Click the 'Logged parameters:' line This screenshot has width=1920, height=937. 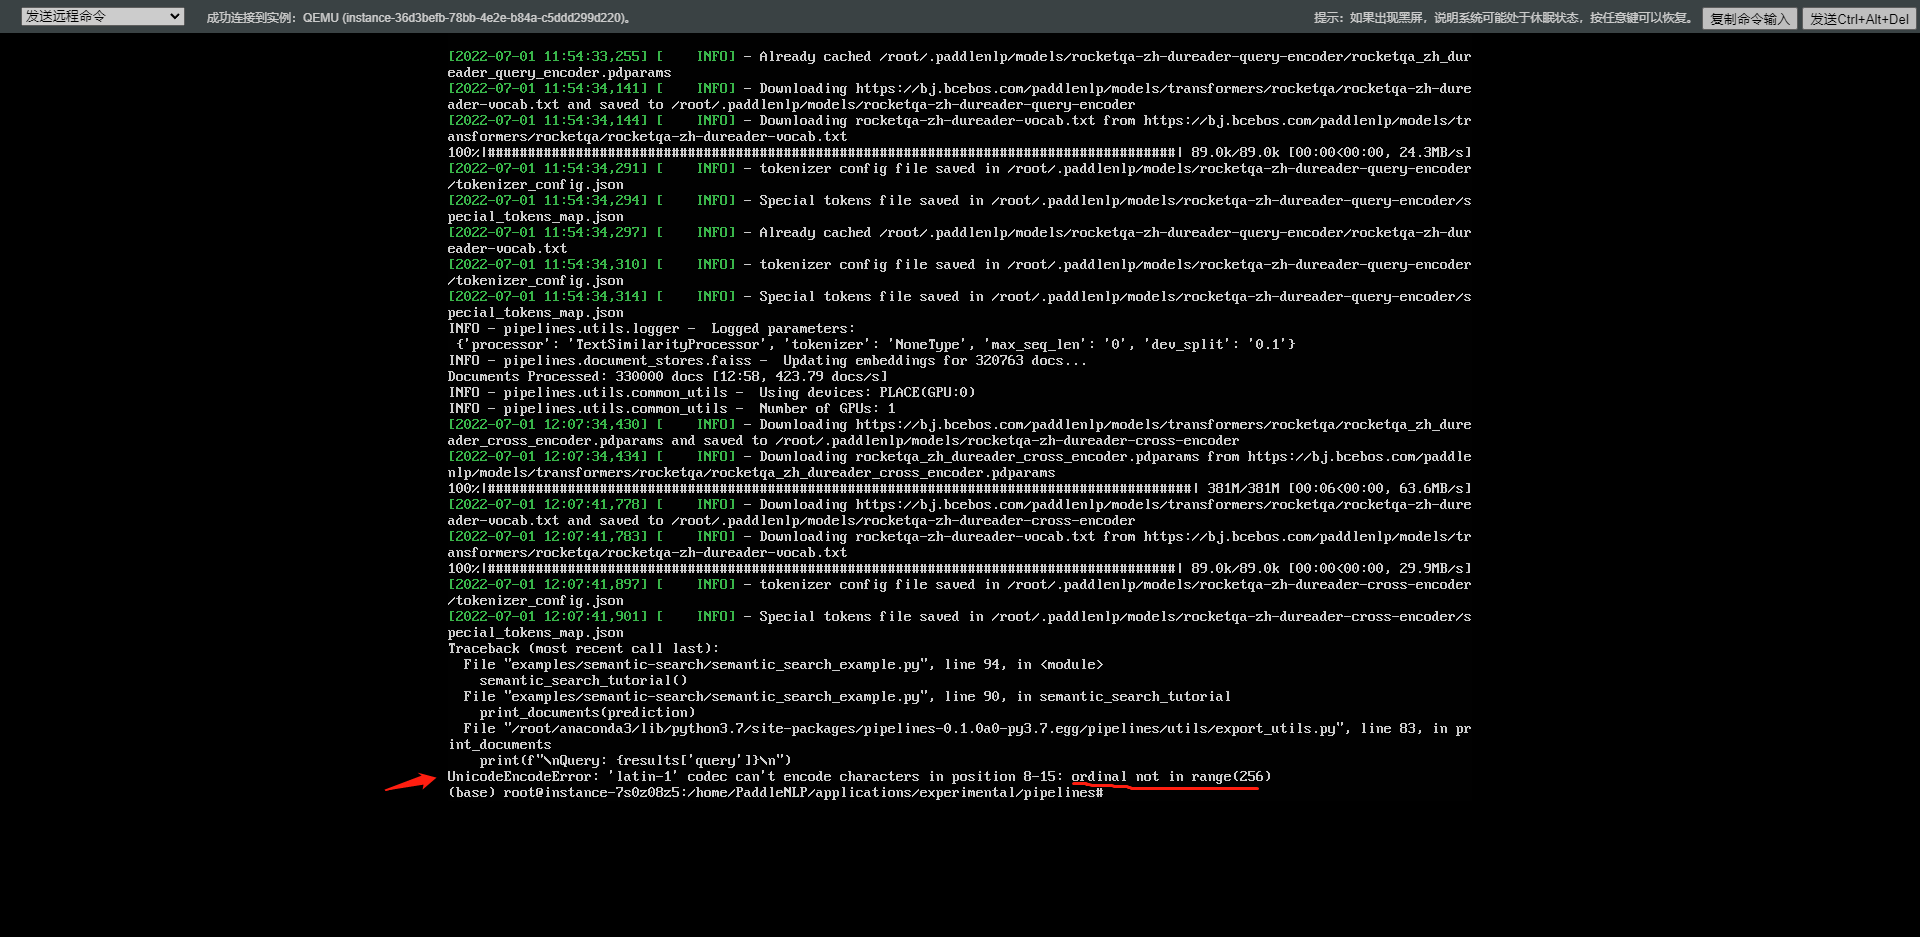click(651, 329)
